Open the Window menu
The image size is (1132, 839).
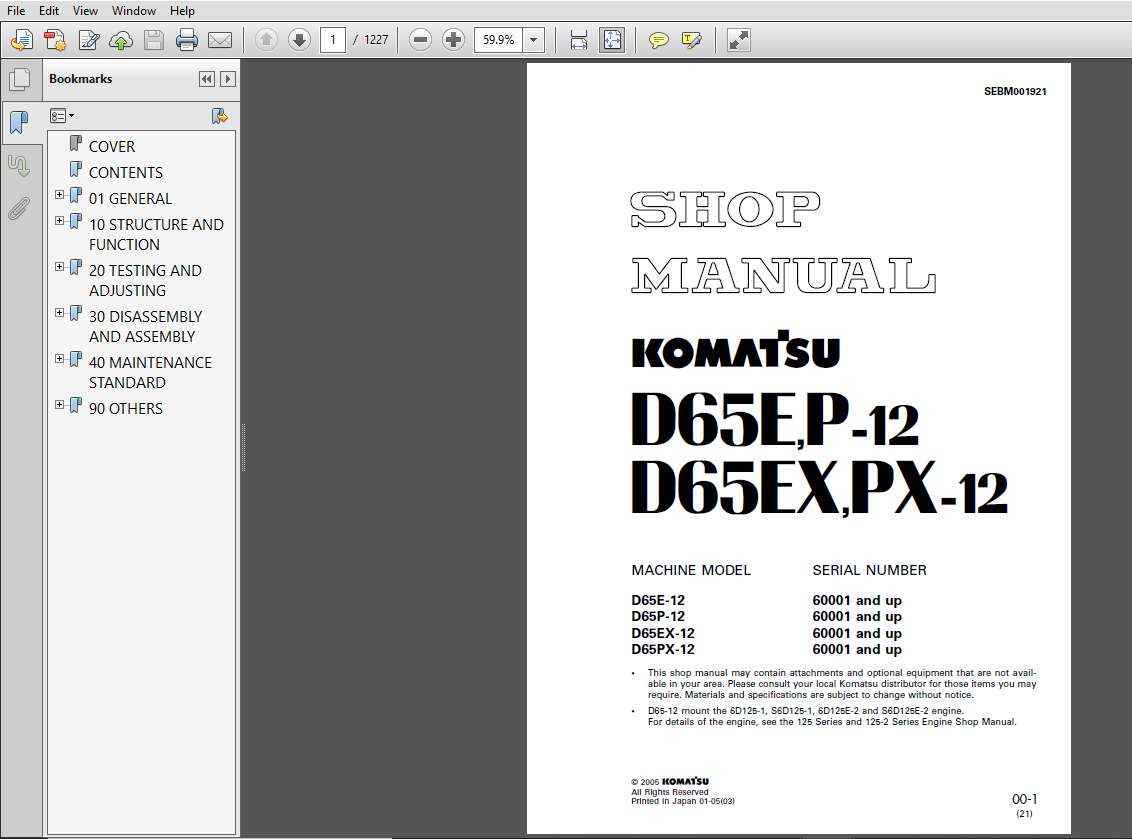(x=134, y=11)
